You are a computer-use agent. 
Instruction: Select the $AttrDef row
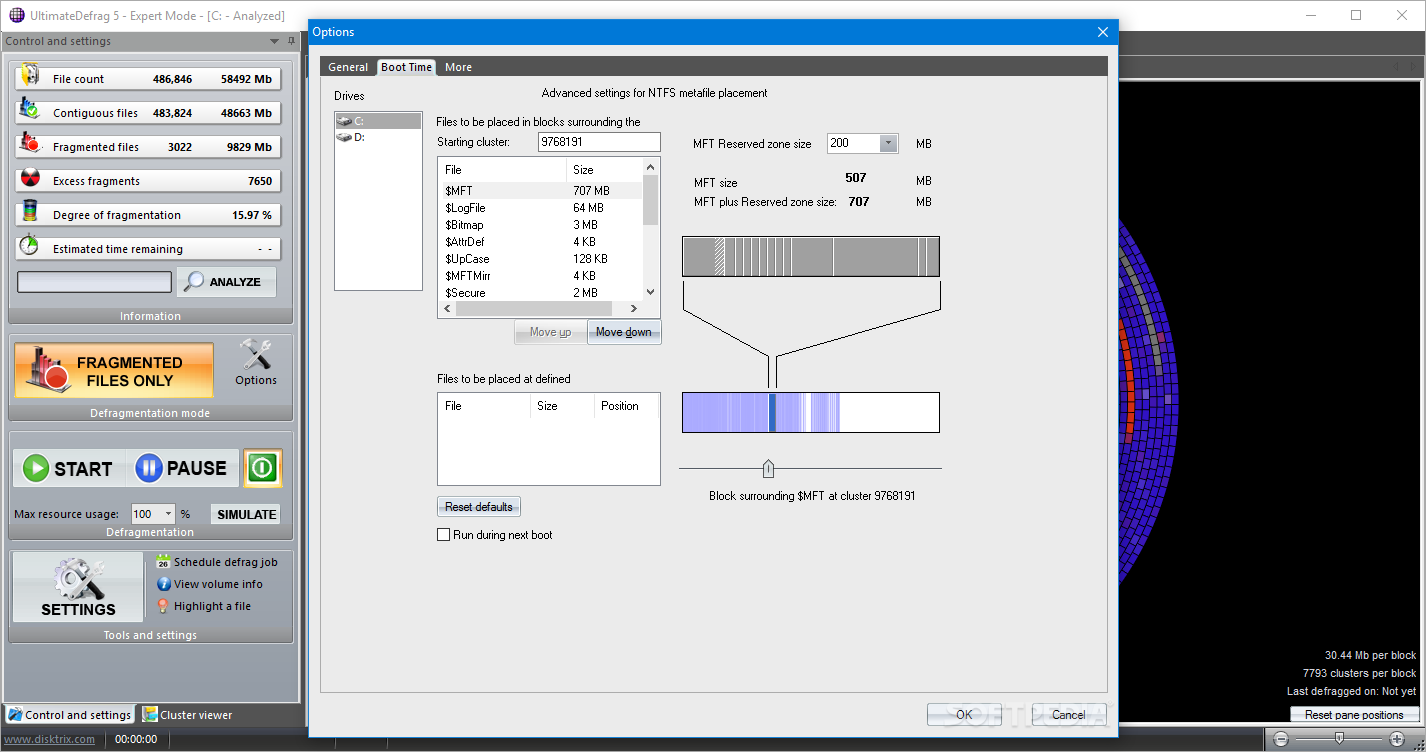(540, 242)
